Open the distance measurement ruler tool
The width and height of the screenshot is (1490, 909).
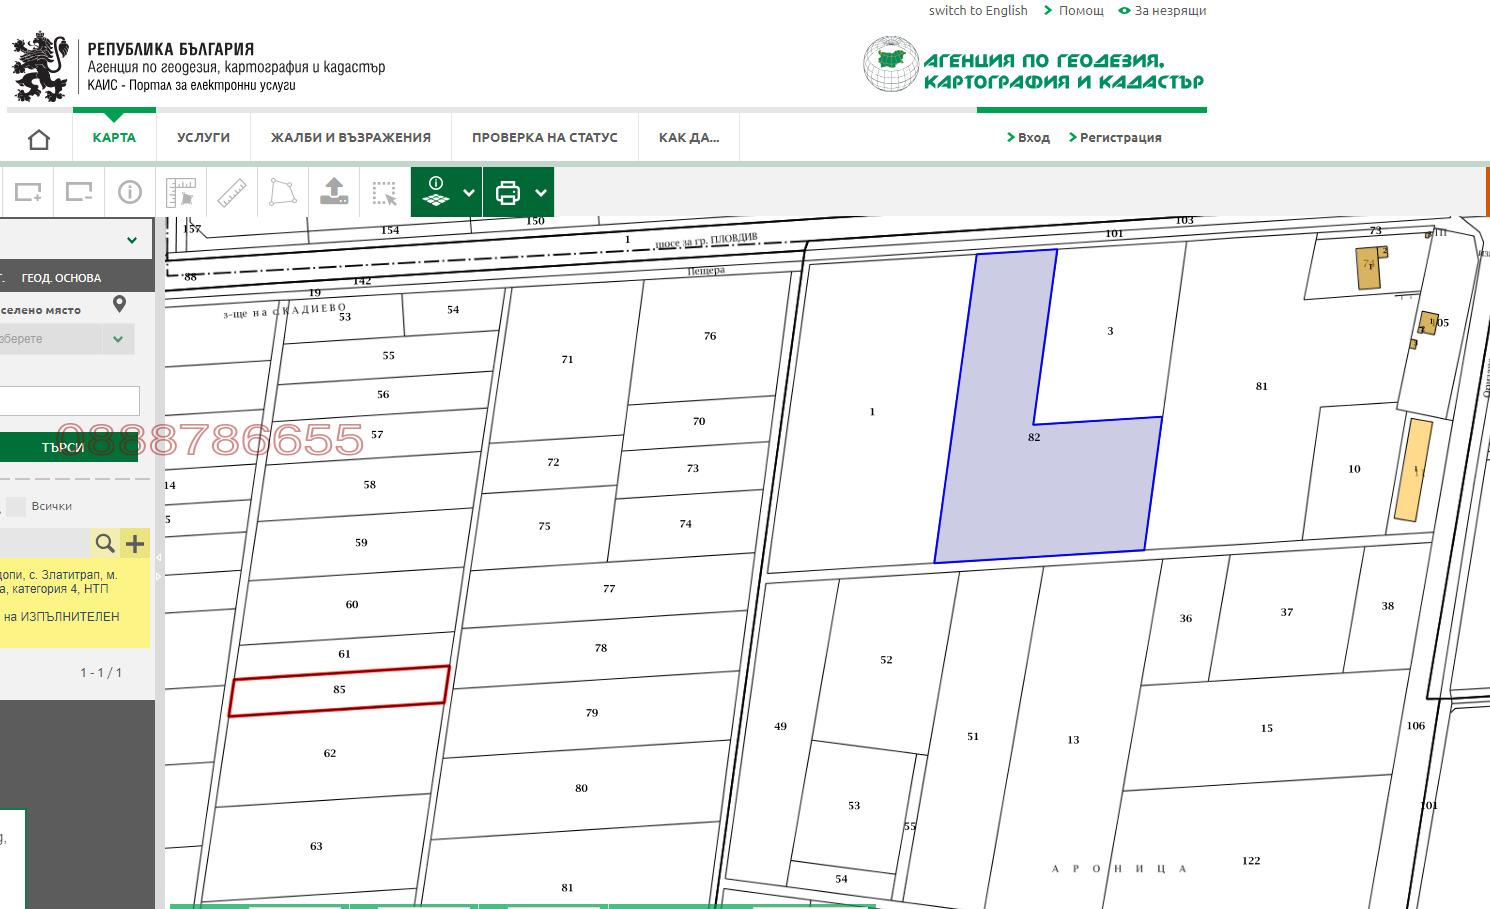[x=233, y=192]
